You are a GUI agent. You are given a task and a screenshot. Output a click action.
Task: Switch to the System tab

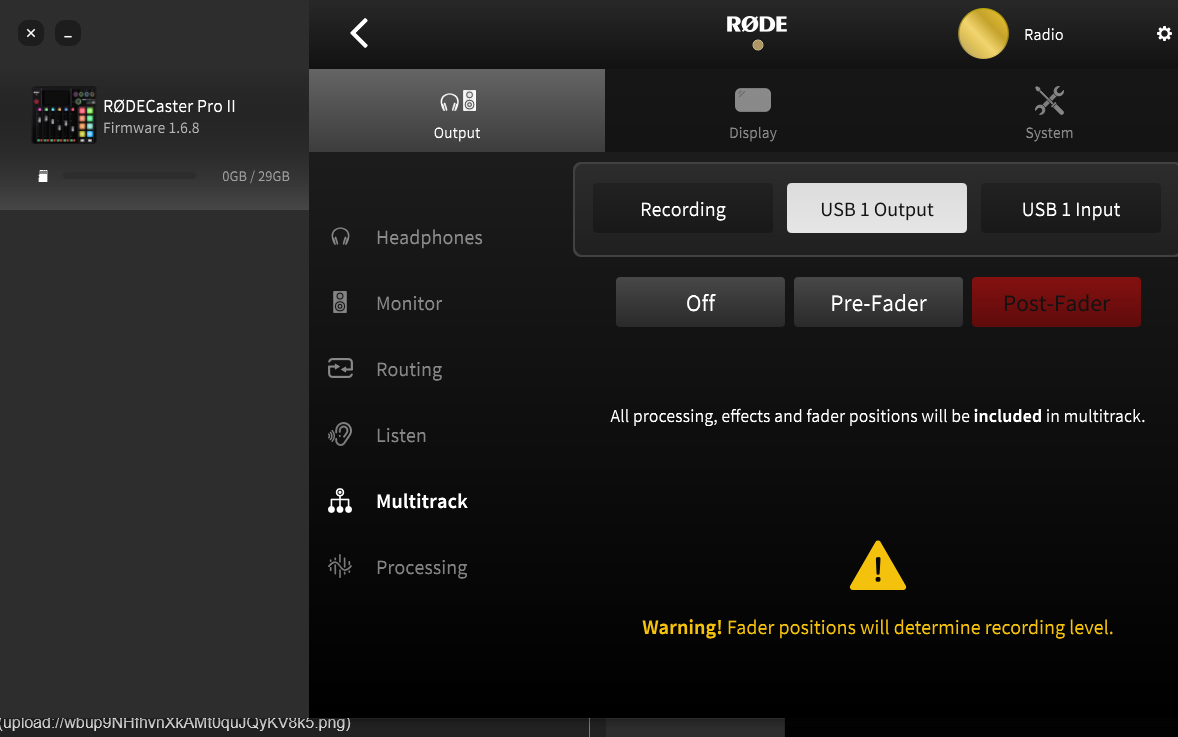click(x=1049, y=111)
